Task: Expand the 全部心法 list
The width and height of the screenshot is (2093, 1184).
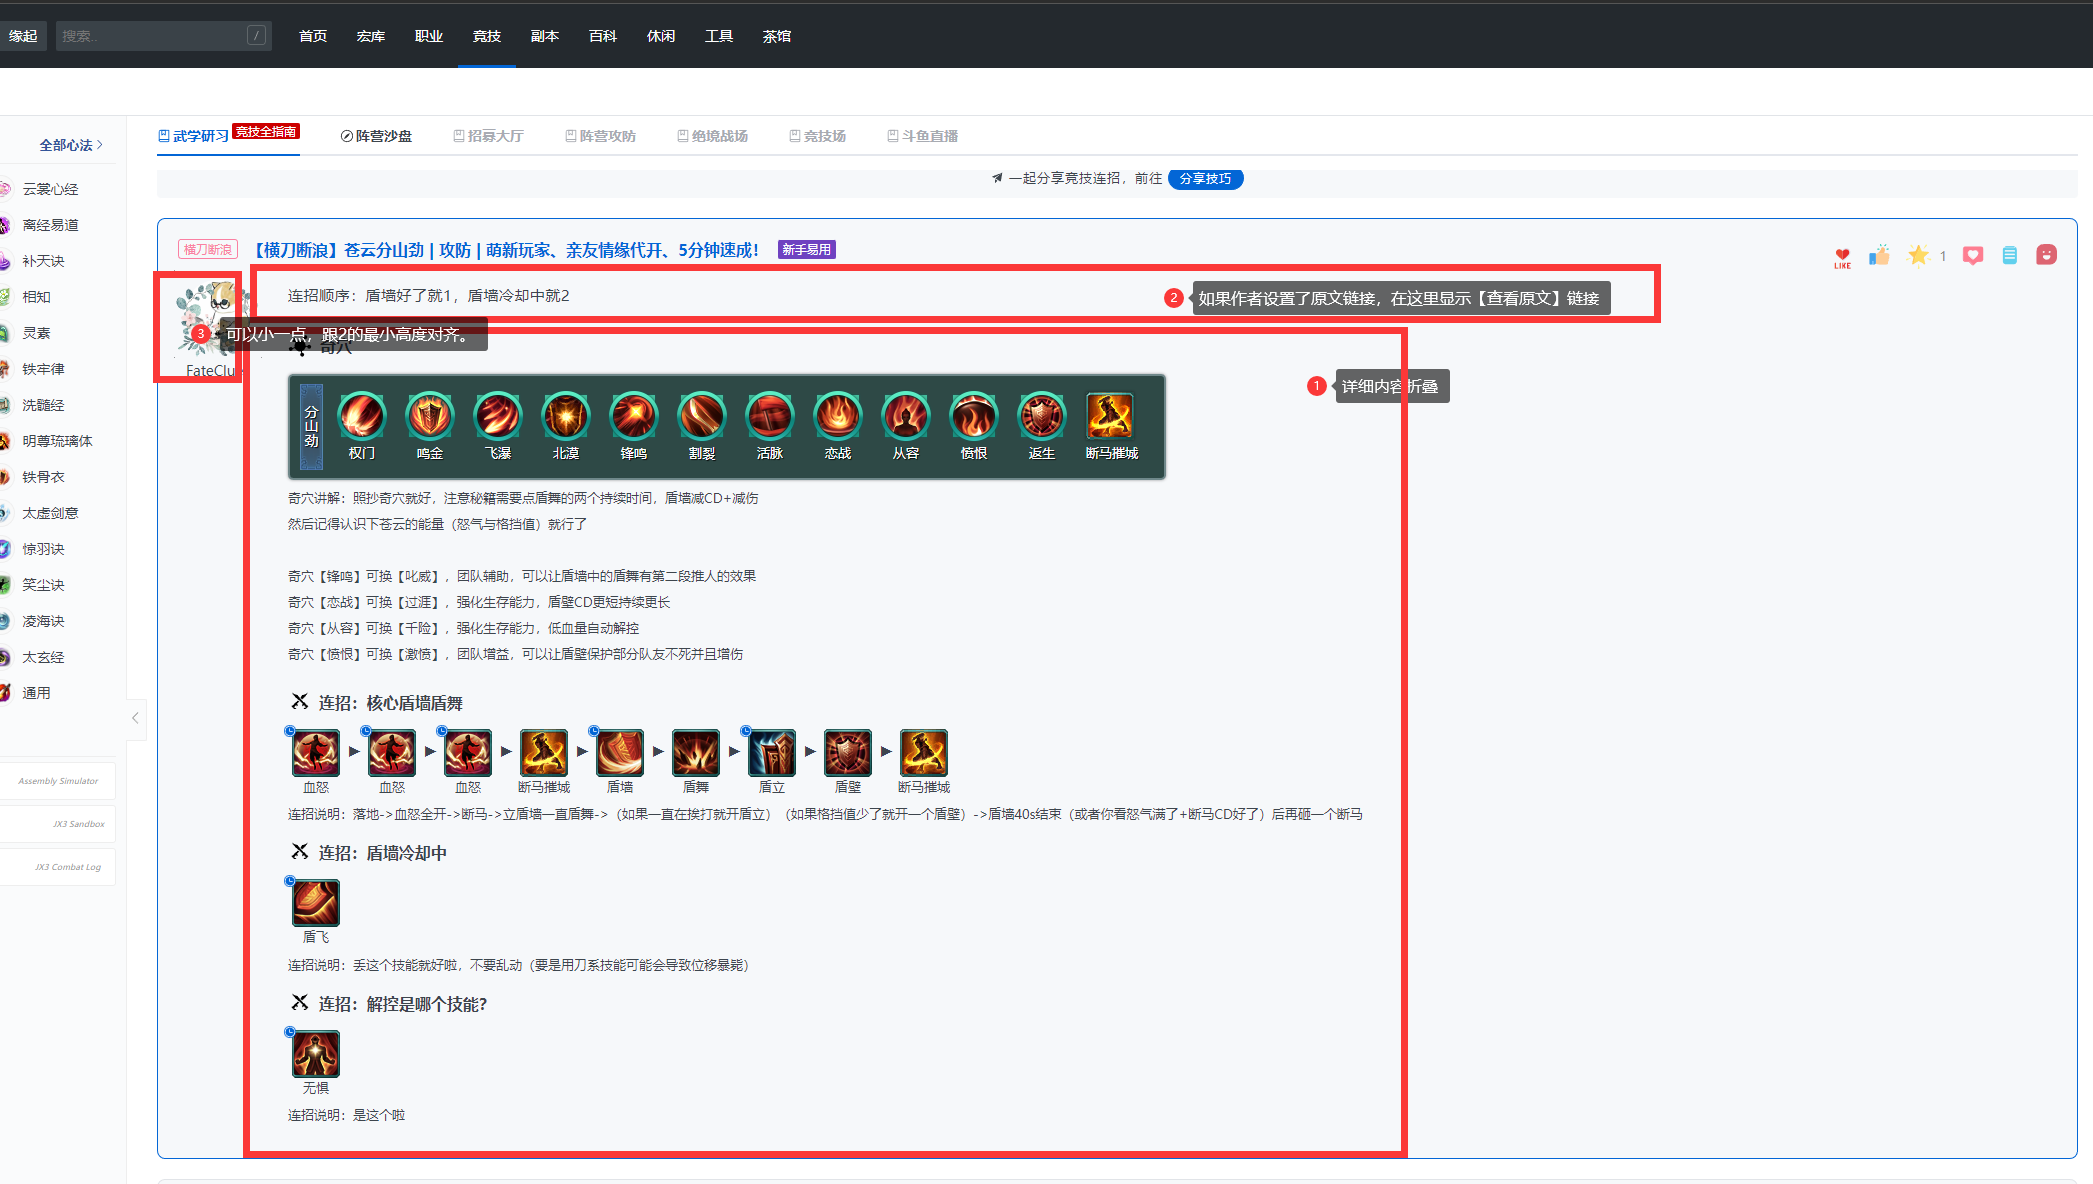Action: 68,144
